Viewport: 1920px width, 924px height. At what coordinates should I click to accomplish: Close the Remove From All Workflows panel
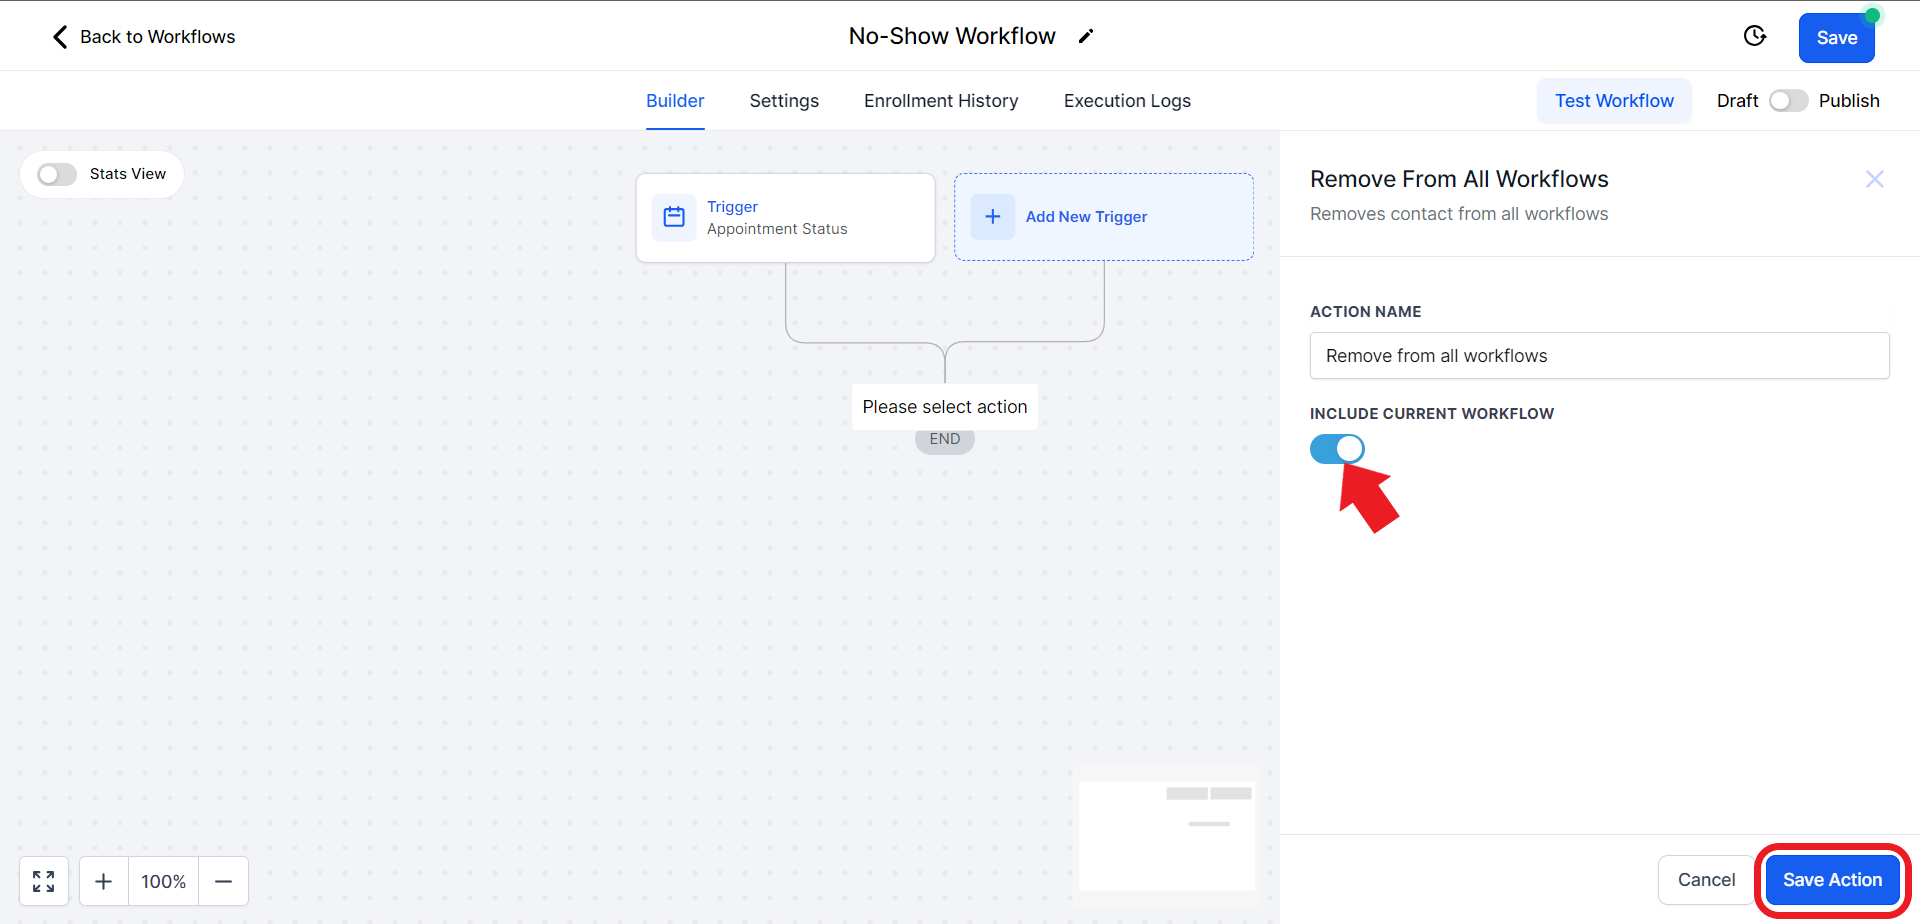click(x=1875, y=179)
